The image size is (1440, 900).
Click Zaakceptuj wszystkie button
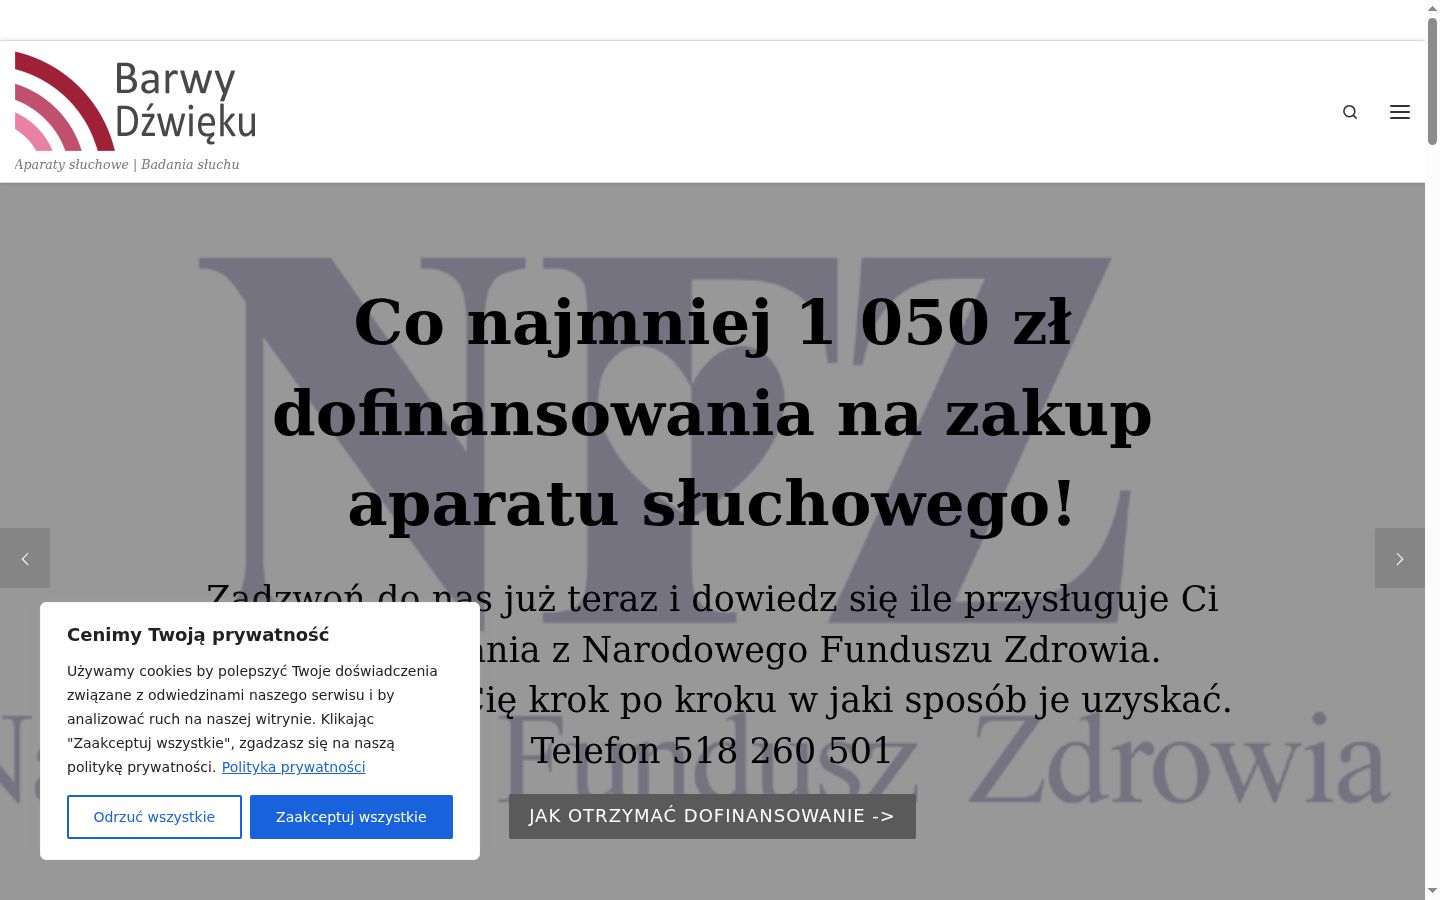351,817
